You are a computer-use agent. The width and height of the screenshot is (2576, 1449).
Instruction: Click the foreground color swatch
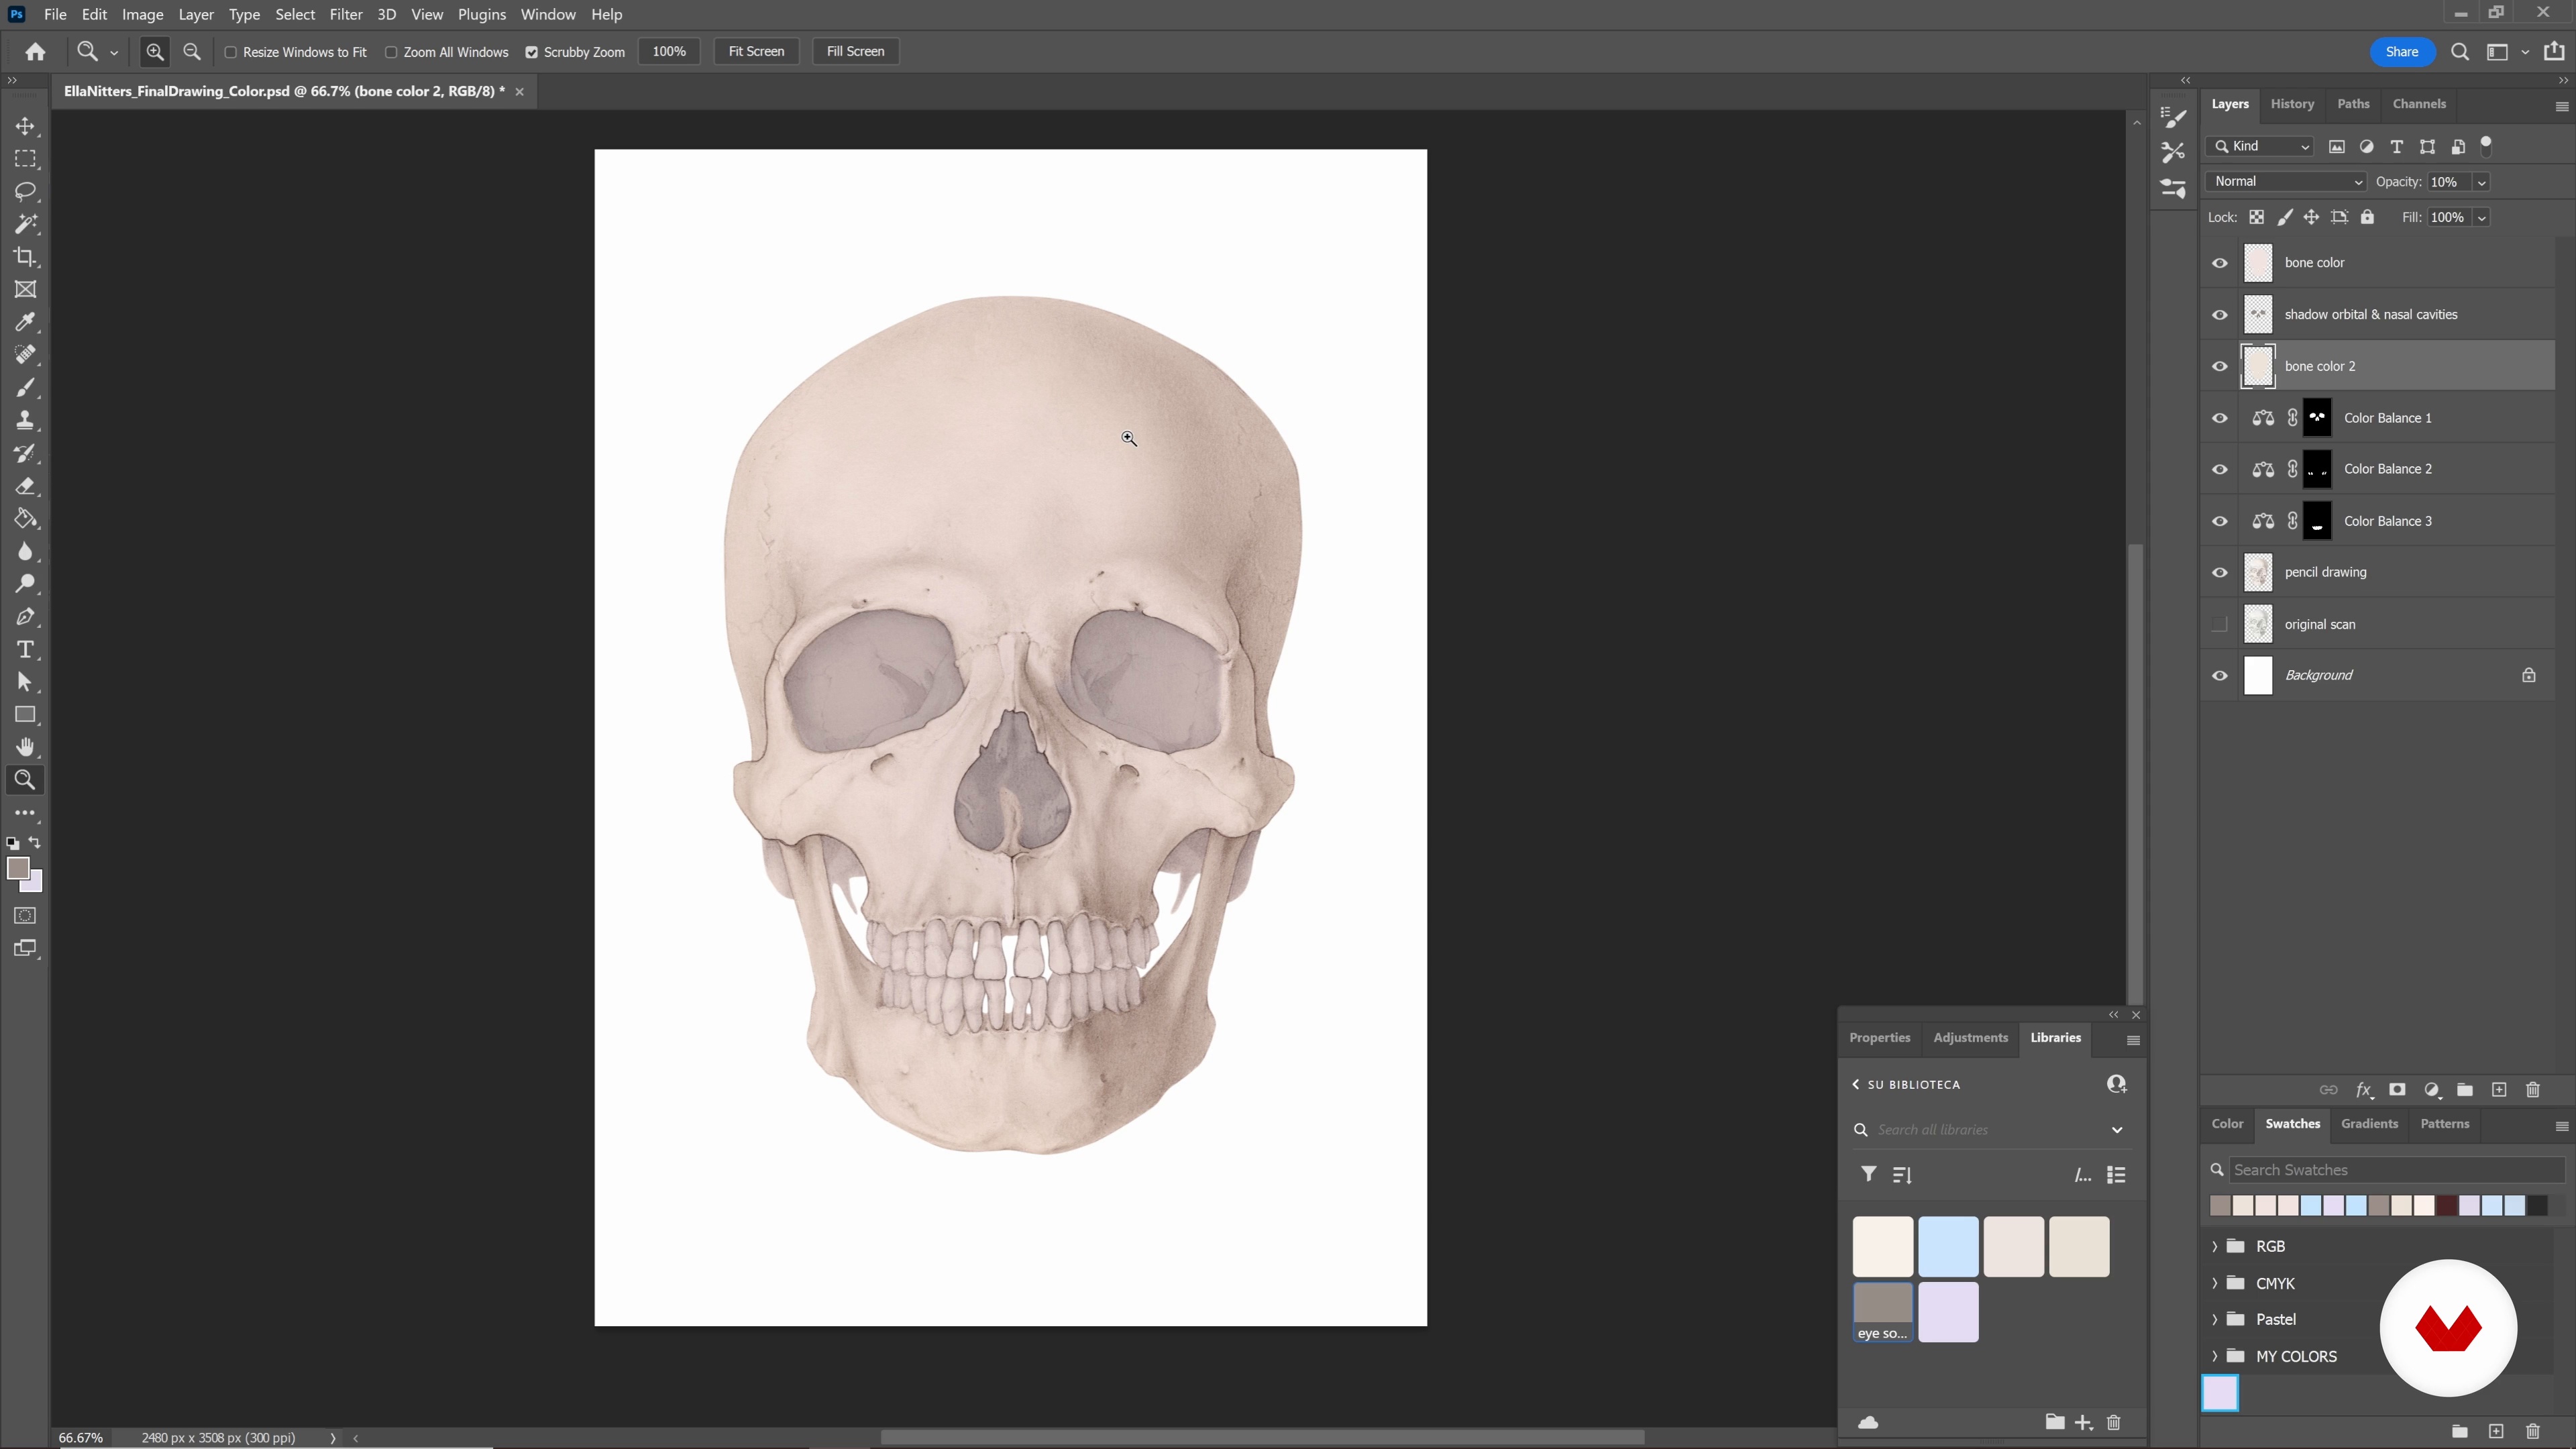pos(18,869)
